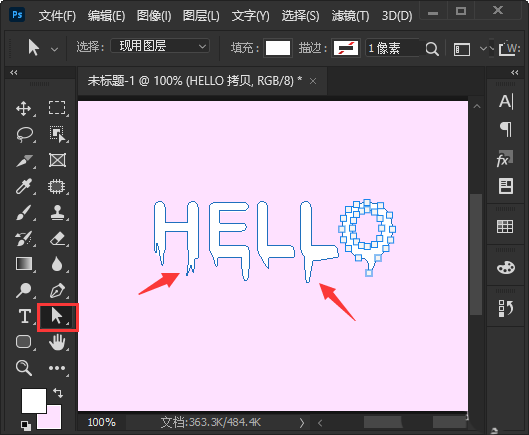Swap foreground and background colors
Image resolution: width=529 pixels, height=435 pixels.
58,393
